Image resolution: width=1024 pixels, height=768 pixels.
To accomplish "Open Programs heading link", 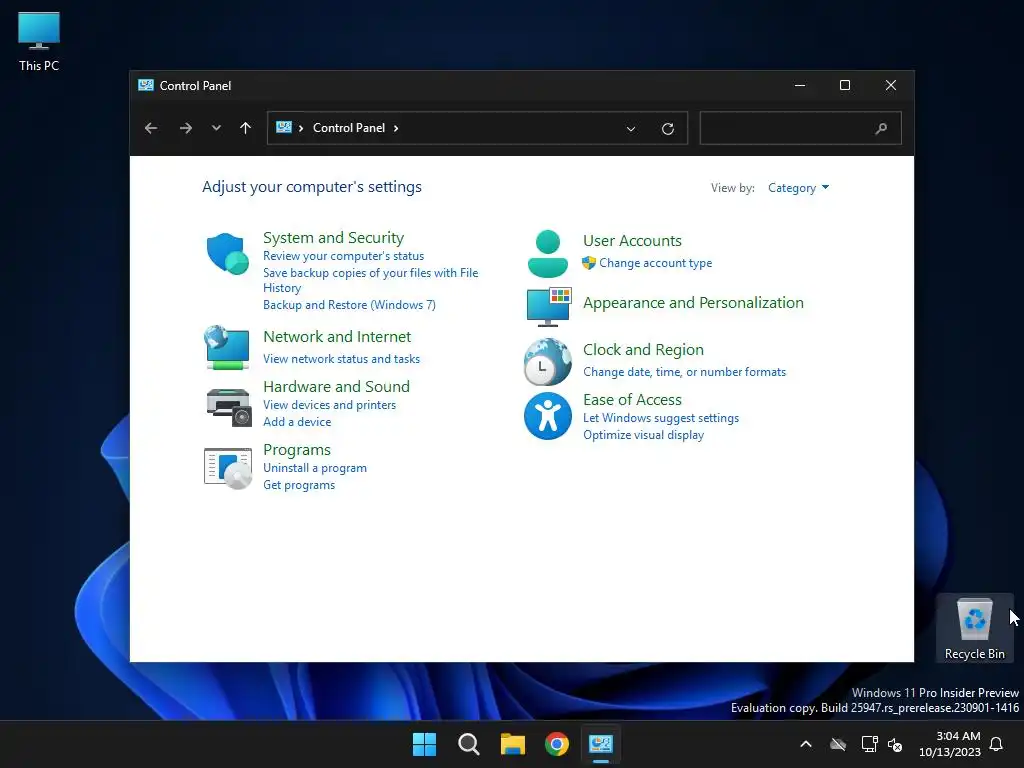I will tap(296, 450).
